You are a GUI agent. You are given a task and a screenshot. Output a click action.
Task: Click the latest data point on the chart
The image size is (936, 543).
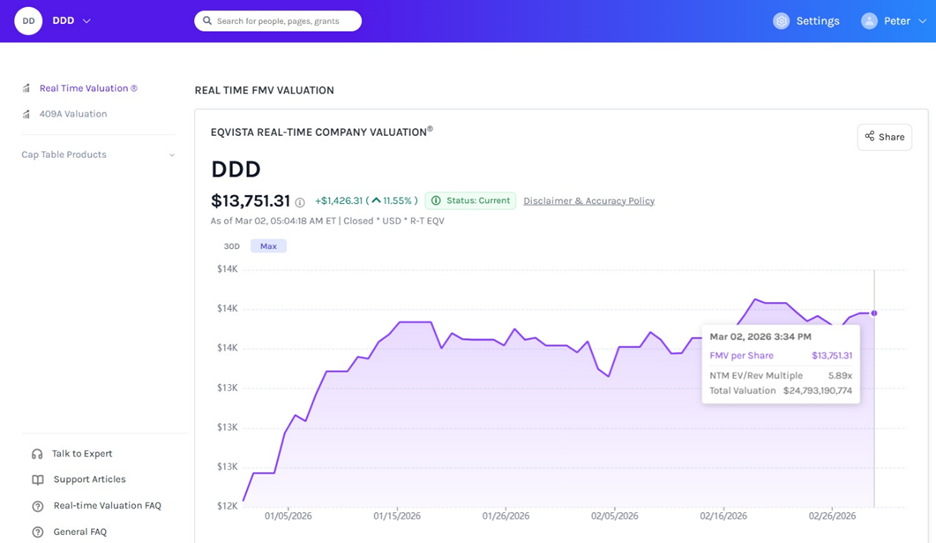[x=874, y=313]
